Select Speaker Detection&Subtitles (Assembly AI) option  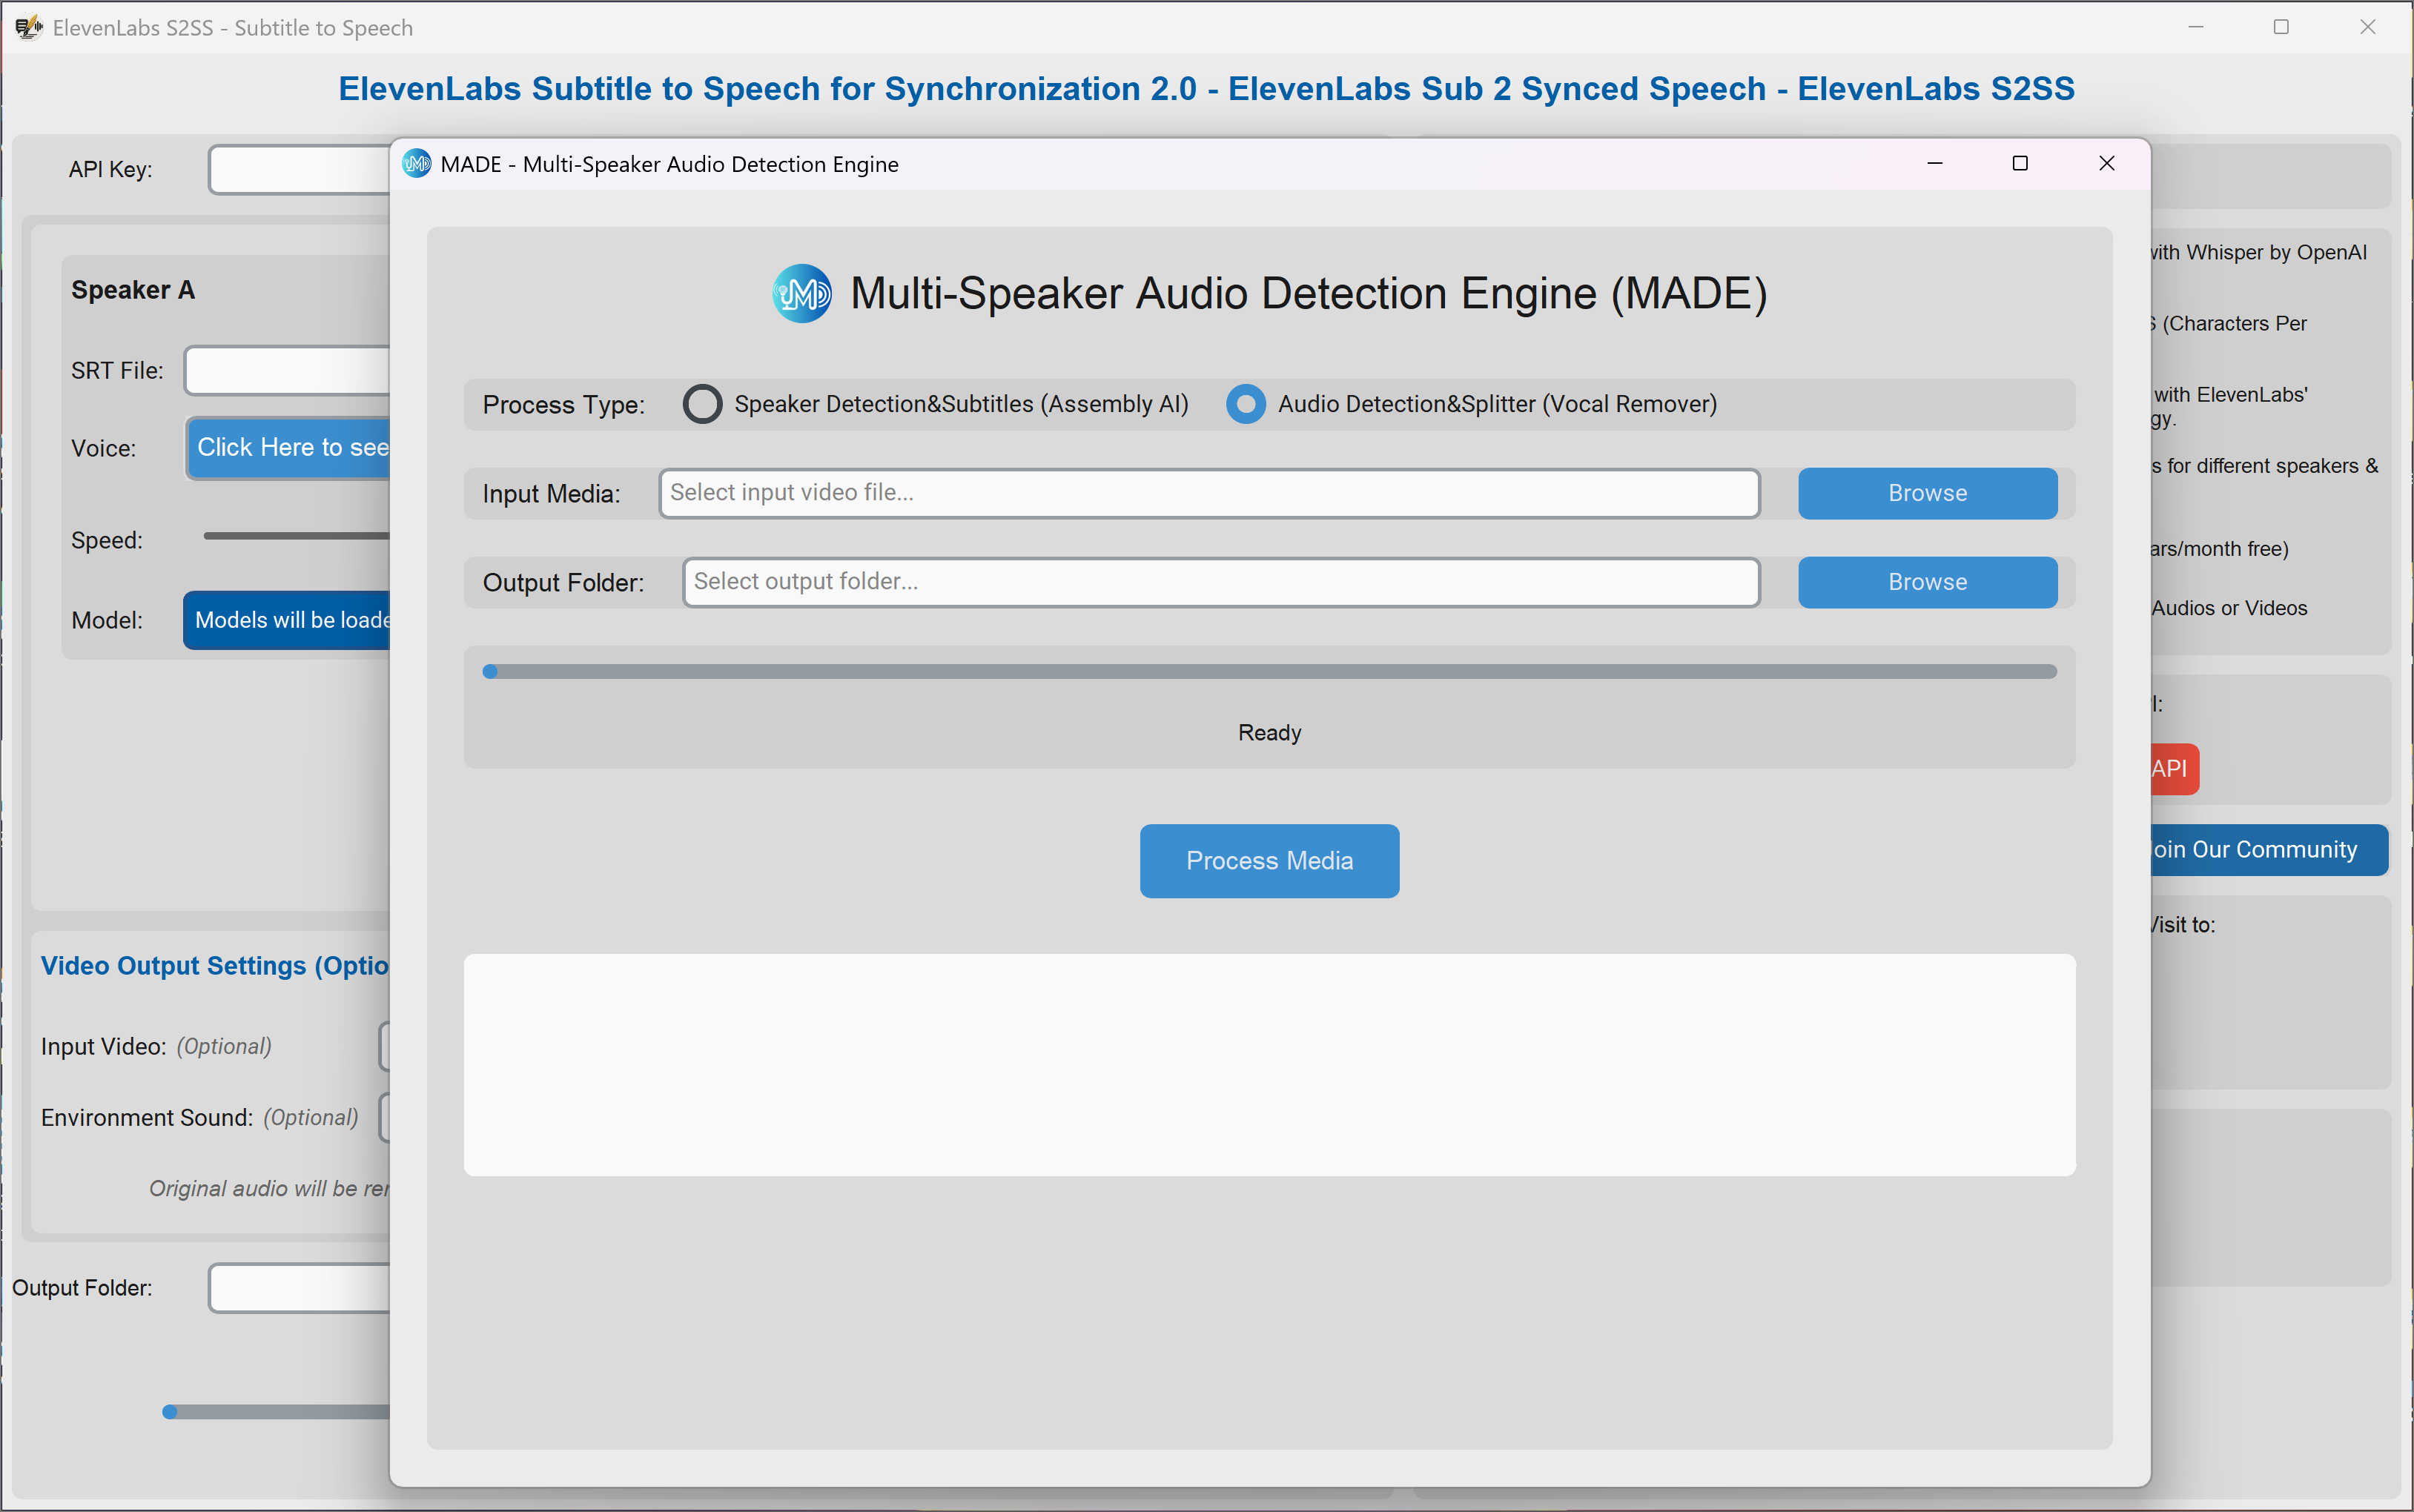(702, 404)
